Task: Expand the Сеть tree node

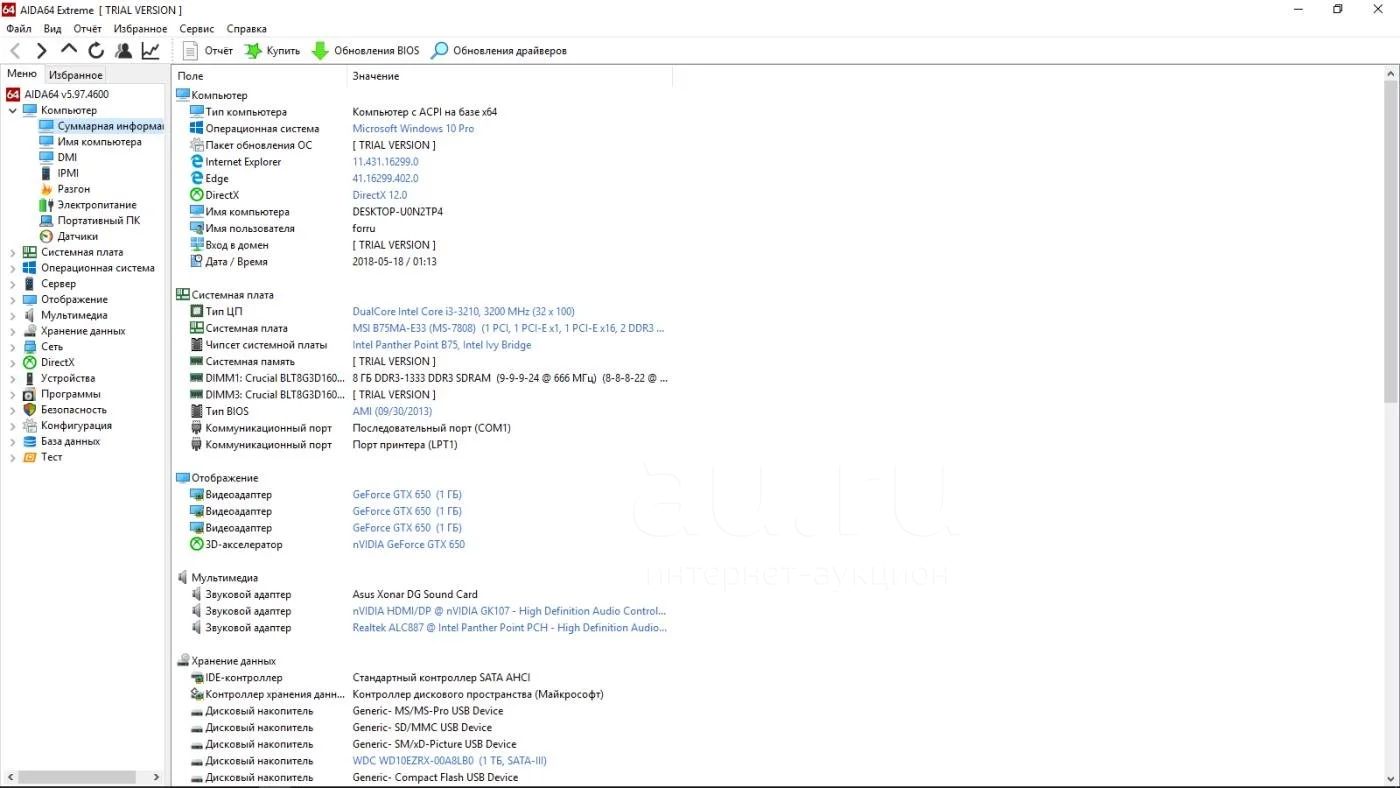Action: coord(13,347)
